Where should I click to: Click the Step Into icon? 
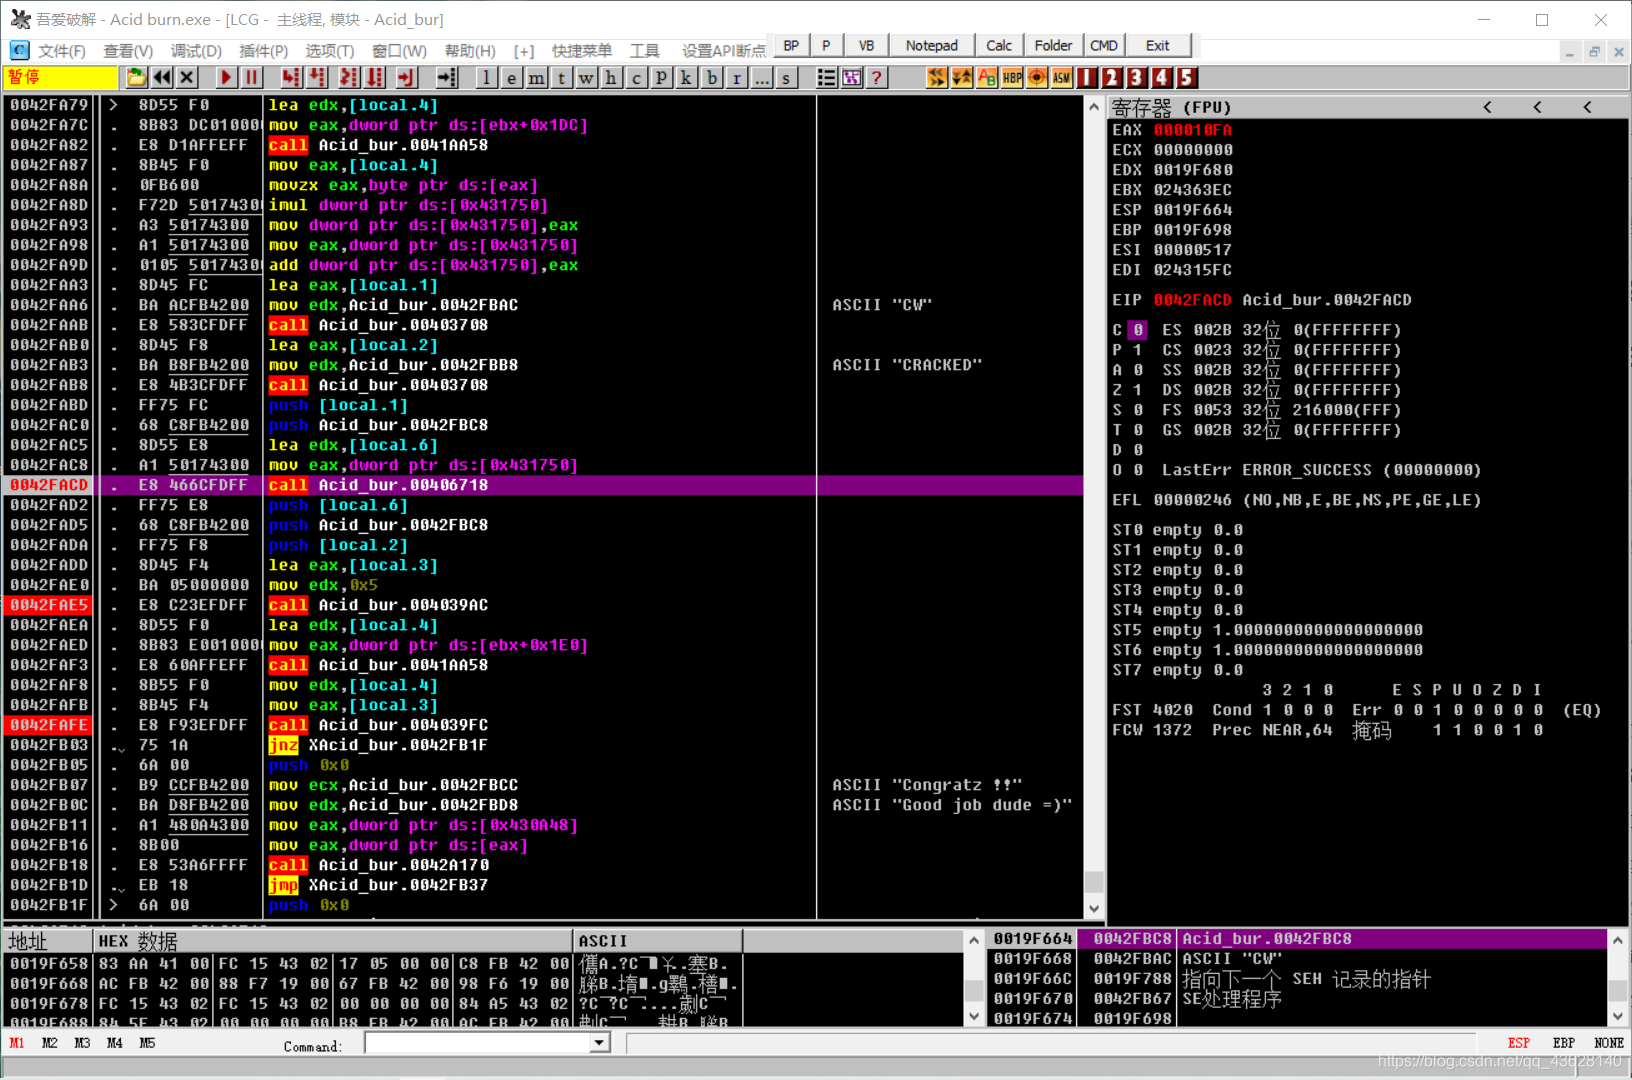290,77
